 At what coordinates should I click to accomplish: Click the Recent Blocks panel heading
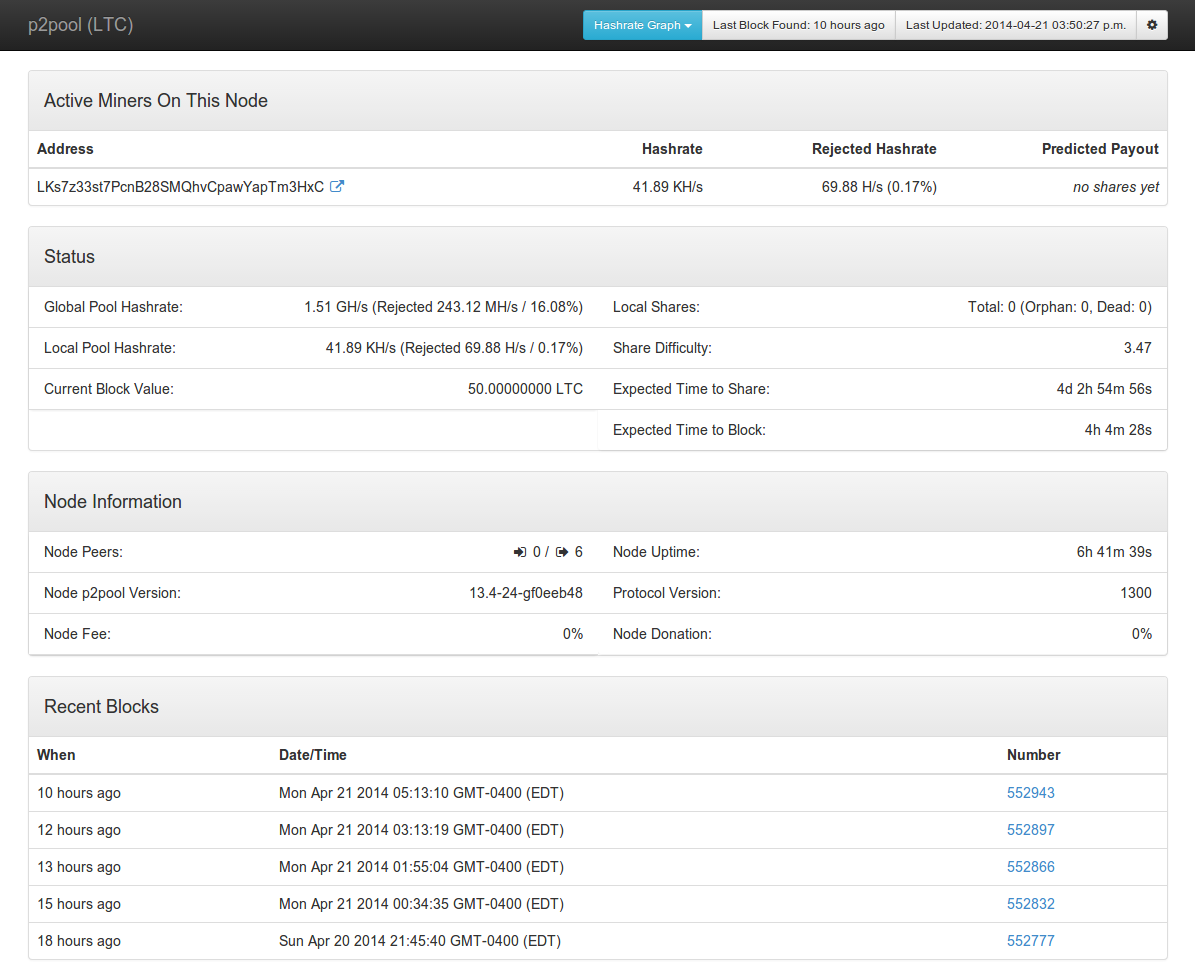pyautogui.click(x=101, y=706)
